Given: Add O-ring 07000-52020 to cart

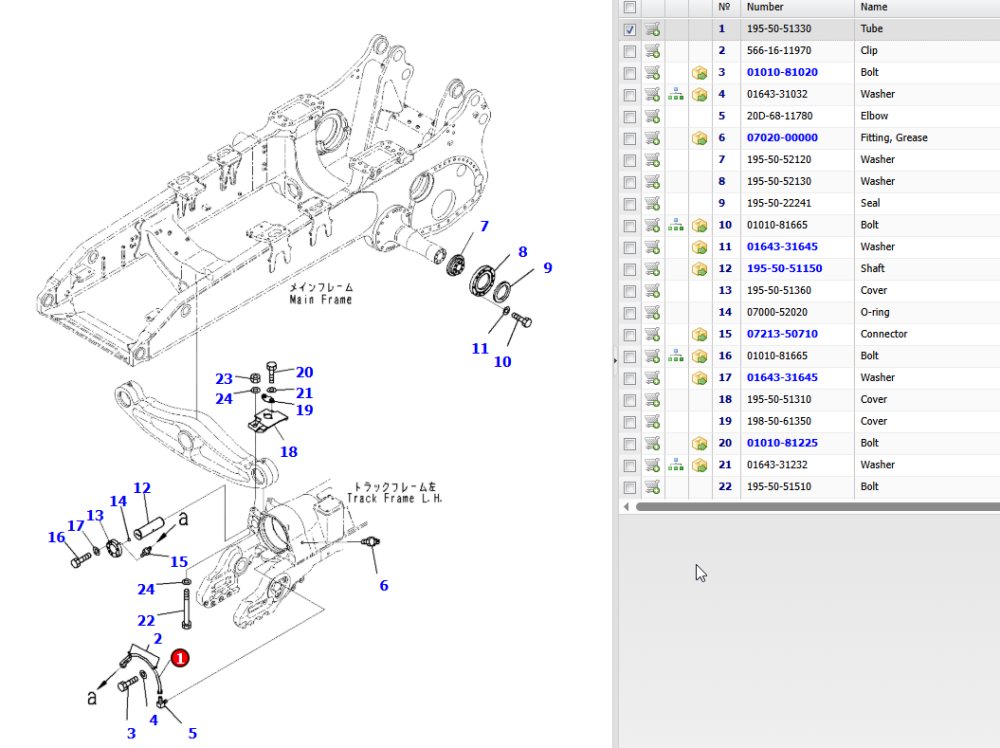Looking at the screenshot, I should pyautogui.click(x=652, y=312).
